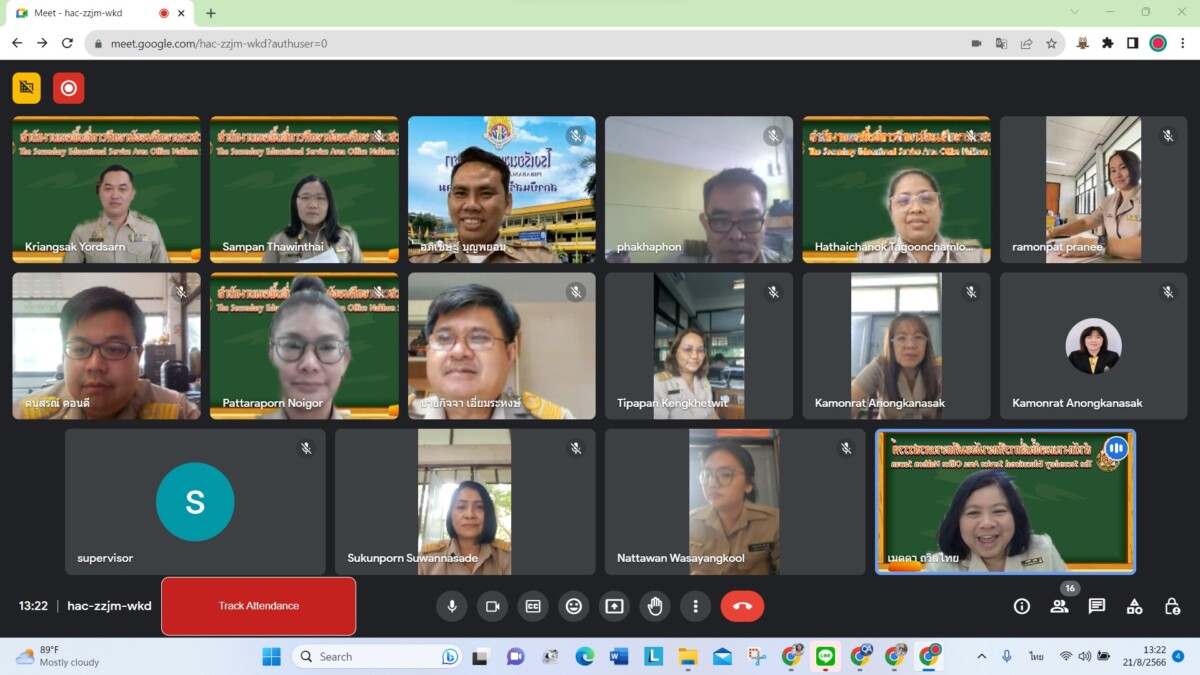1200x675 pixels.
Task: Show hidden system tray icons
Action: [x=981, y=656]
